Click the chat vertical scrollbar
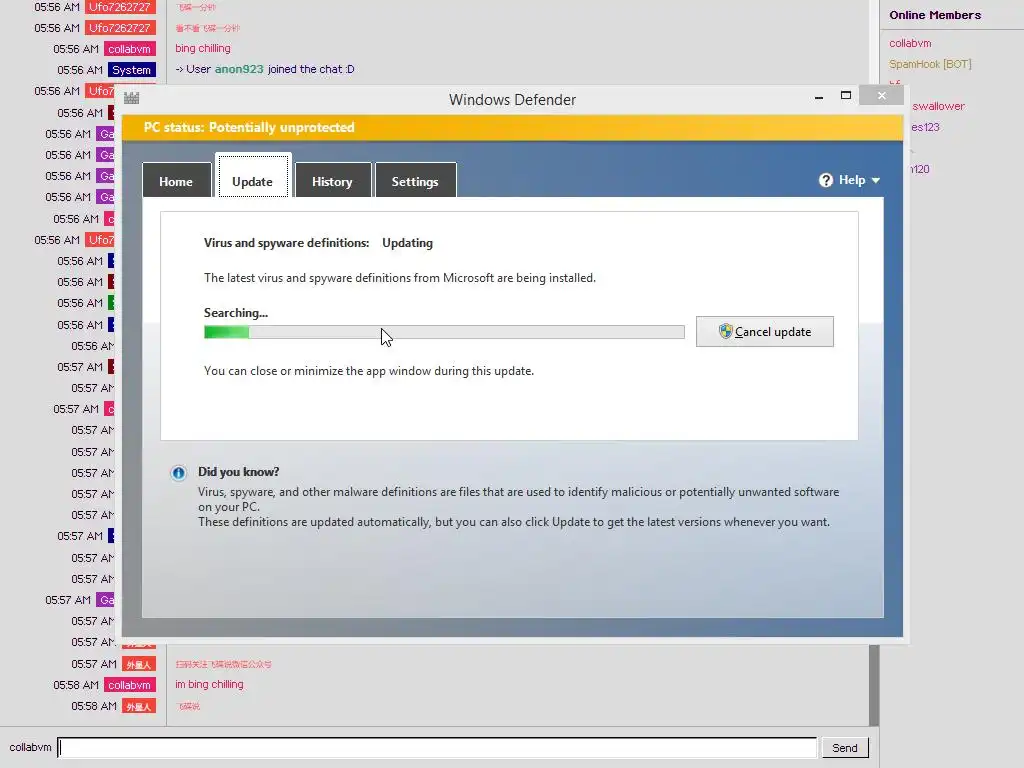1024x768 pixels. coord(874,685)
